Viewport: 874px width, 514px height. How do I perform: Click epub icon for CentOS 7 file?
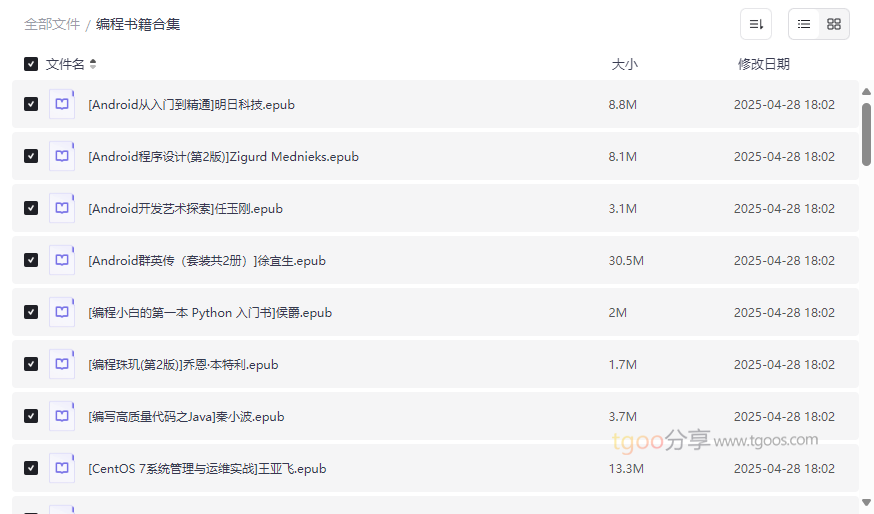(62, 468)
